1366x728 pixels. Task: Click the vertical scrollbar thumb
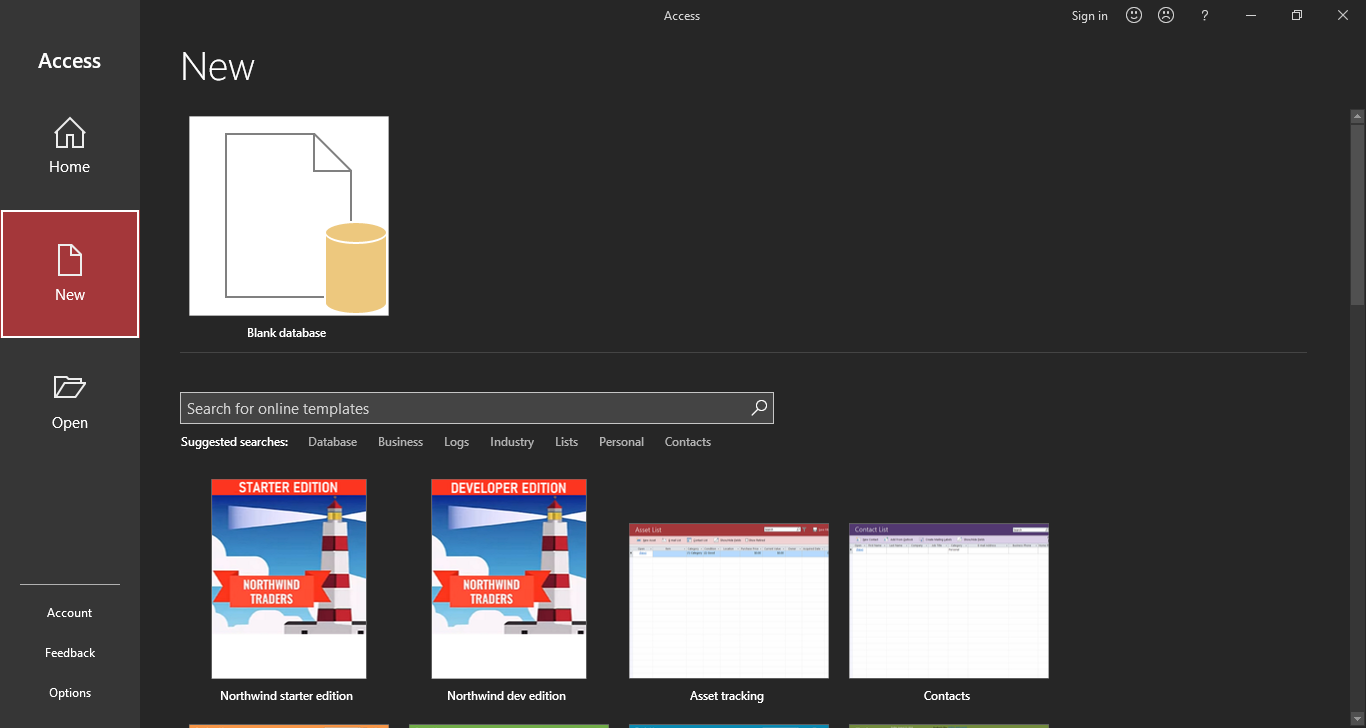tap(1357, 210)
